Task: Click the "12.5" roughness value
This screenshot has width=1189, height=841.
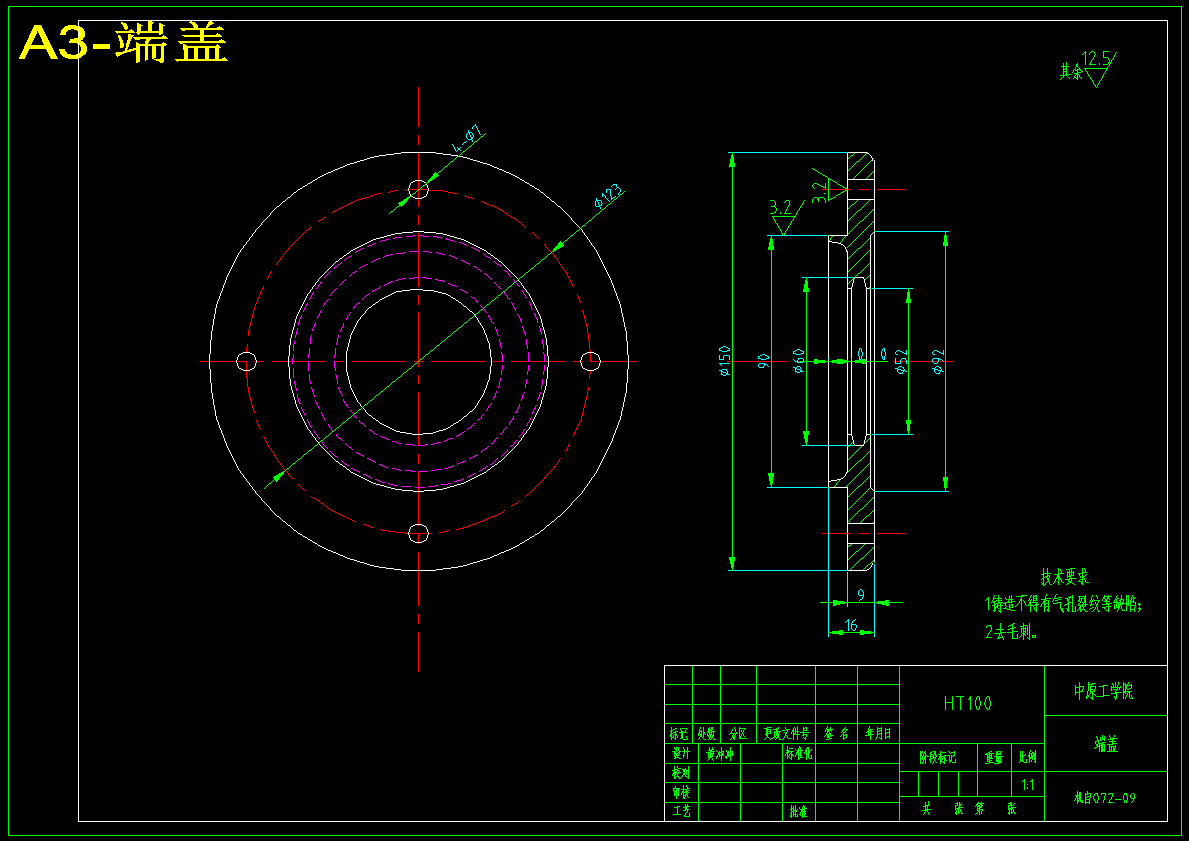Action: [1095, 58]
